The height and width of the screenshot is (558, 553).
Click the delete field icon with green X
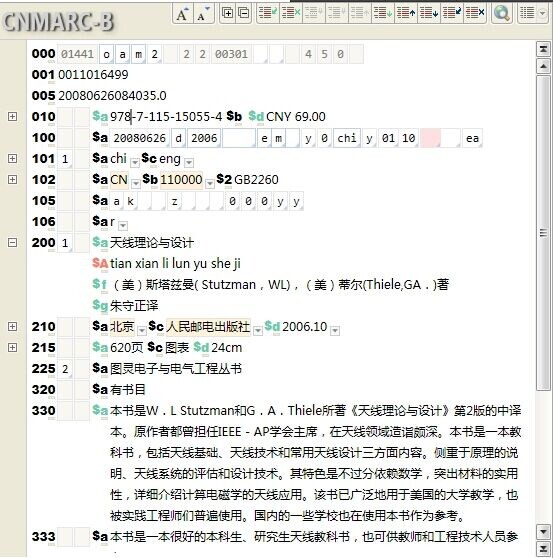click(291, 13)
